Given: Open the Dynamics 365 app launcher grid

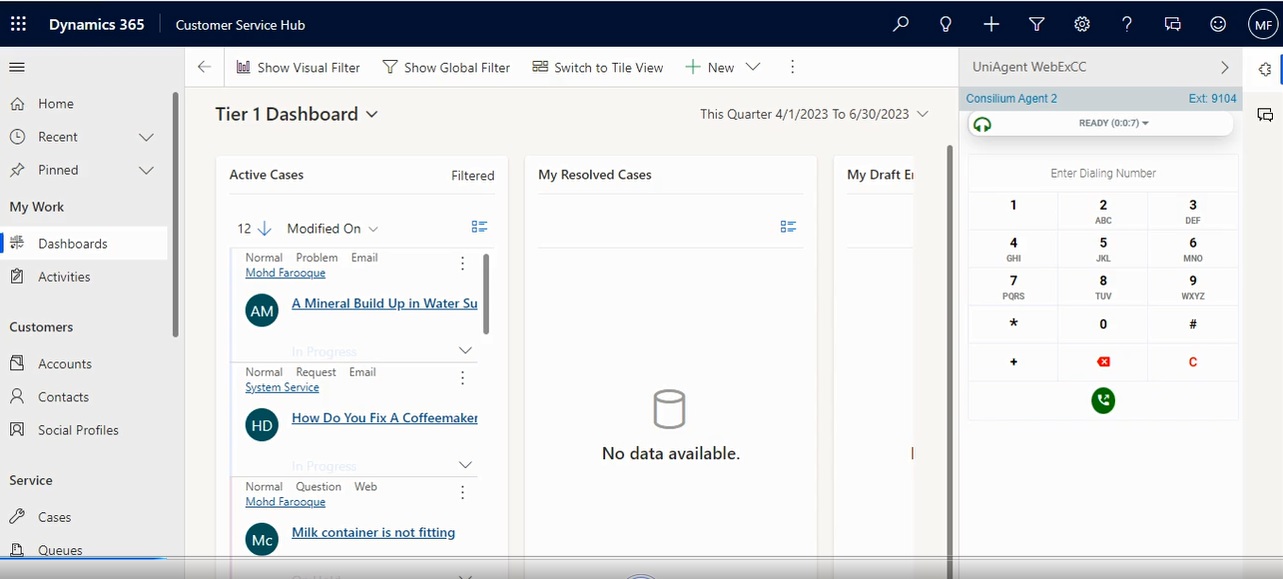Looking at the screenshot, I should (18, 24).
